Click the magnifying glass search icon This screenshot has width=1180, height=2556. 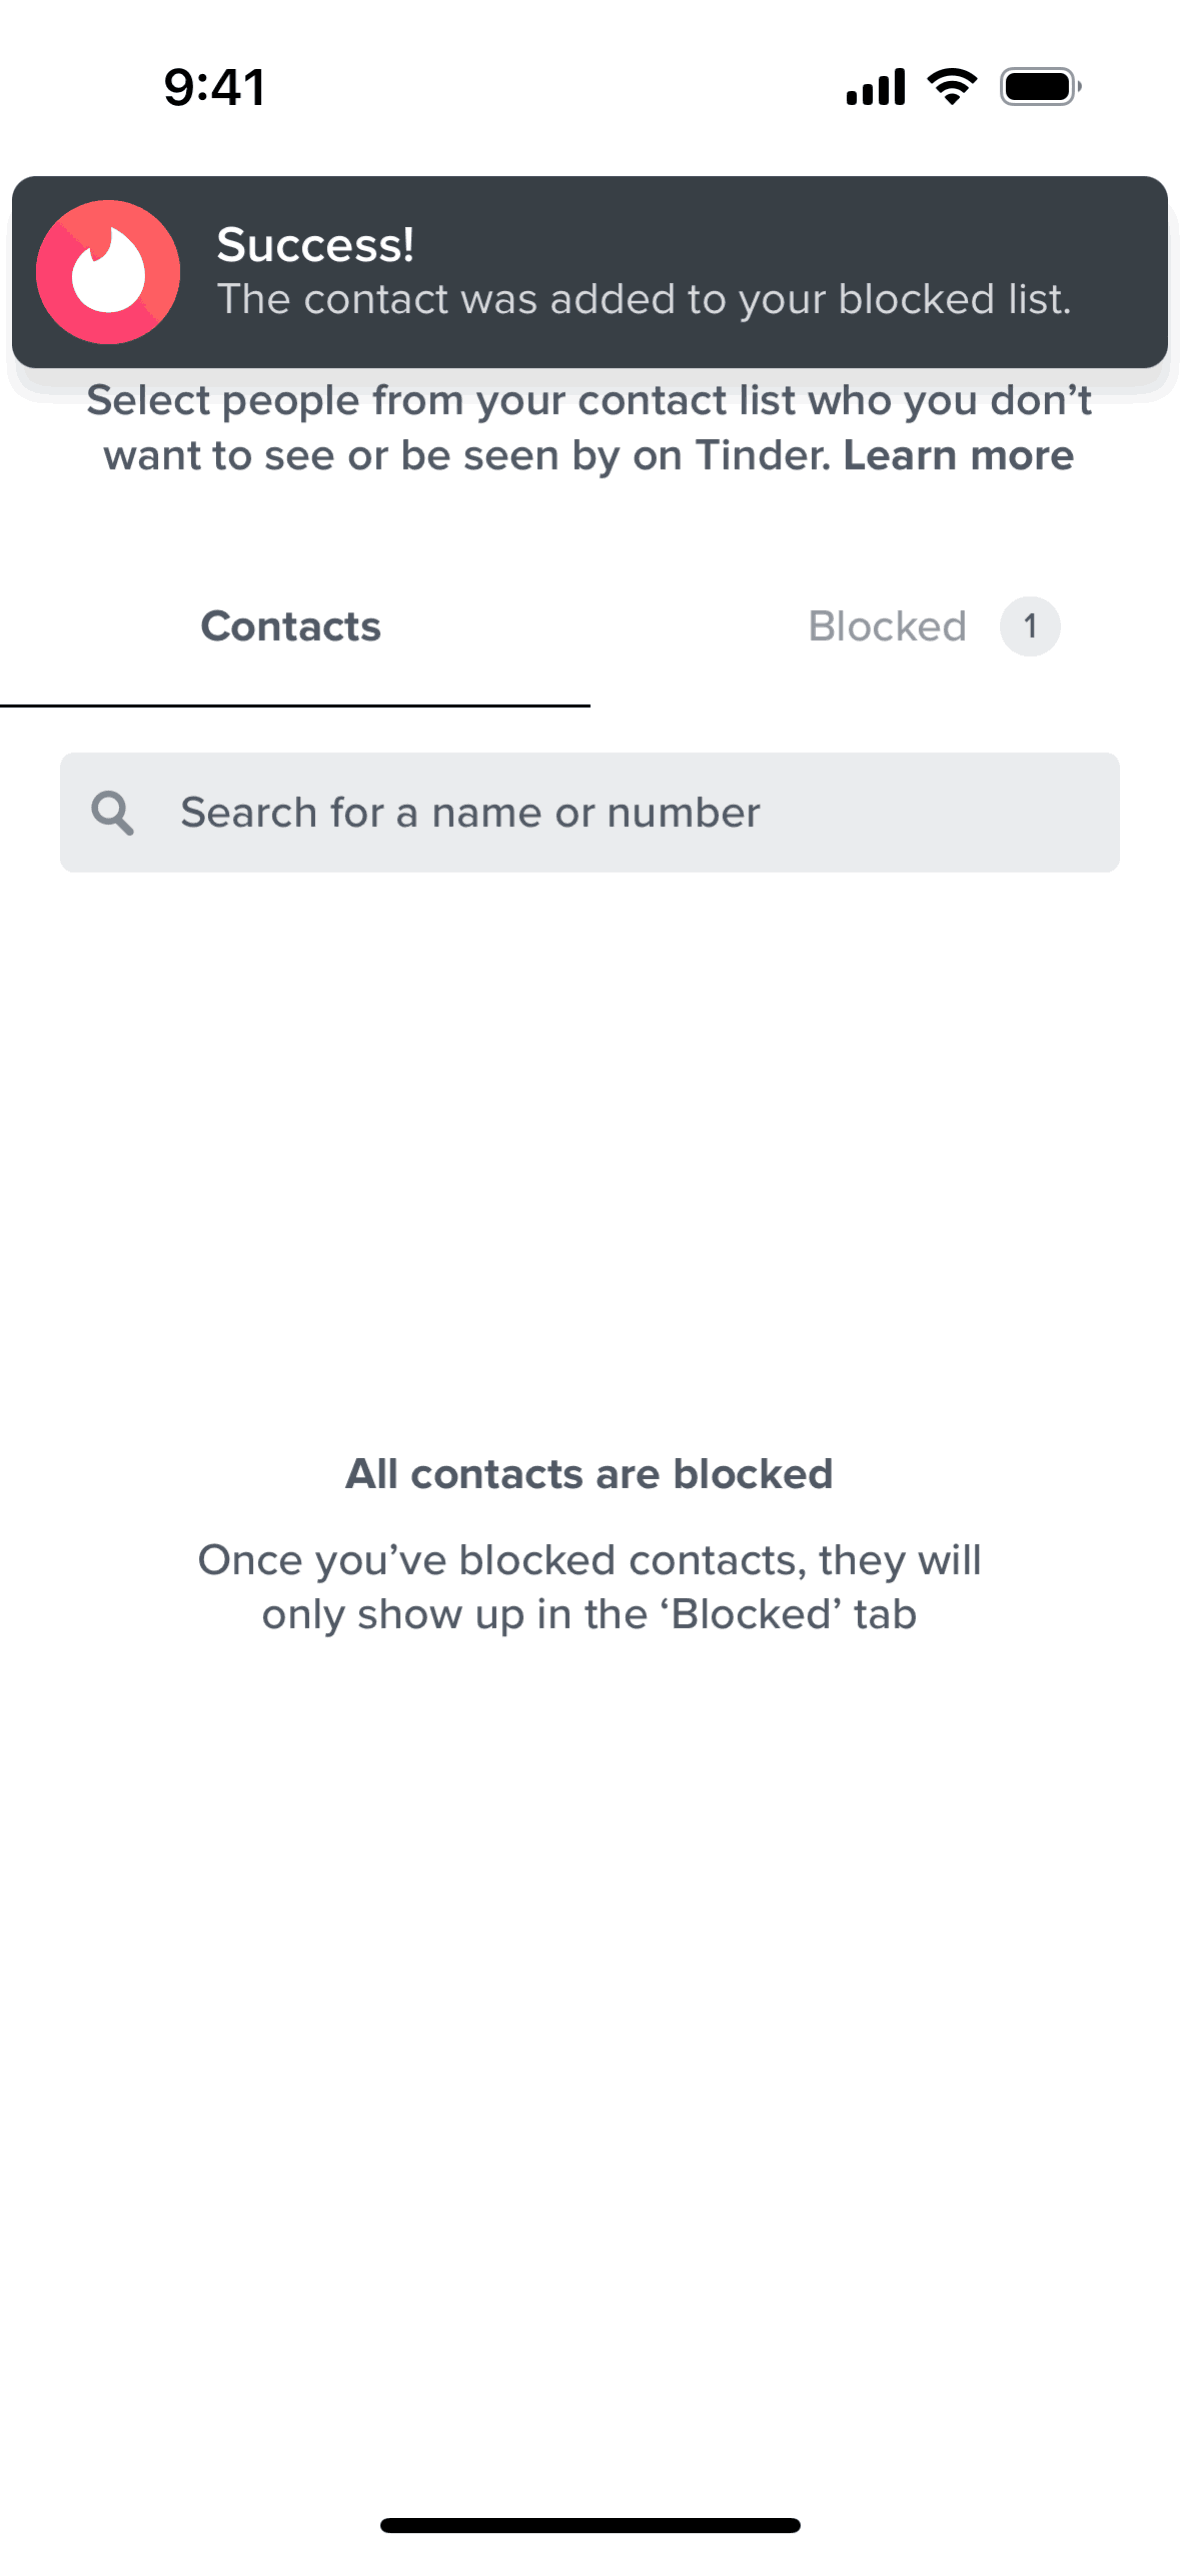click(x=112, y=813)
